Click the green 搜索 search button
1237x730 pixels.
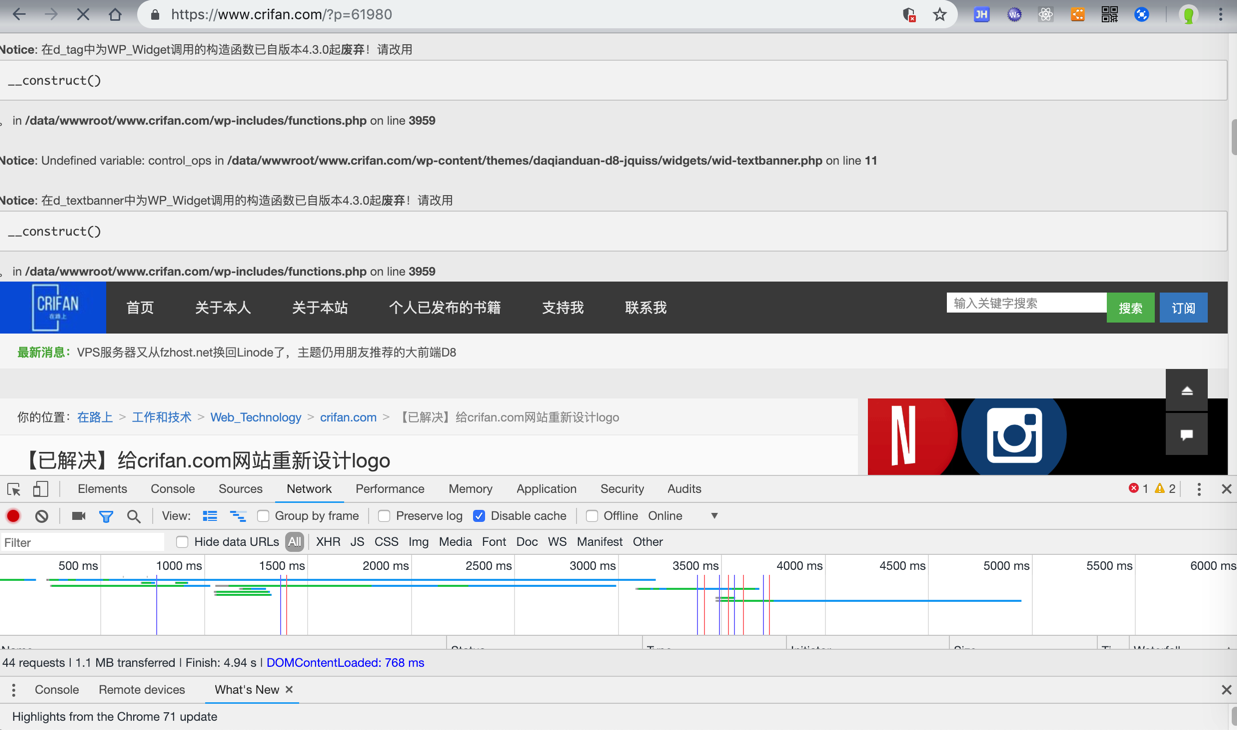click(x=1130, y=308)
